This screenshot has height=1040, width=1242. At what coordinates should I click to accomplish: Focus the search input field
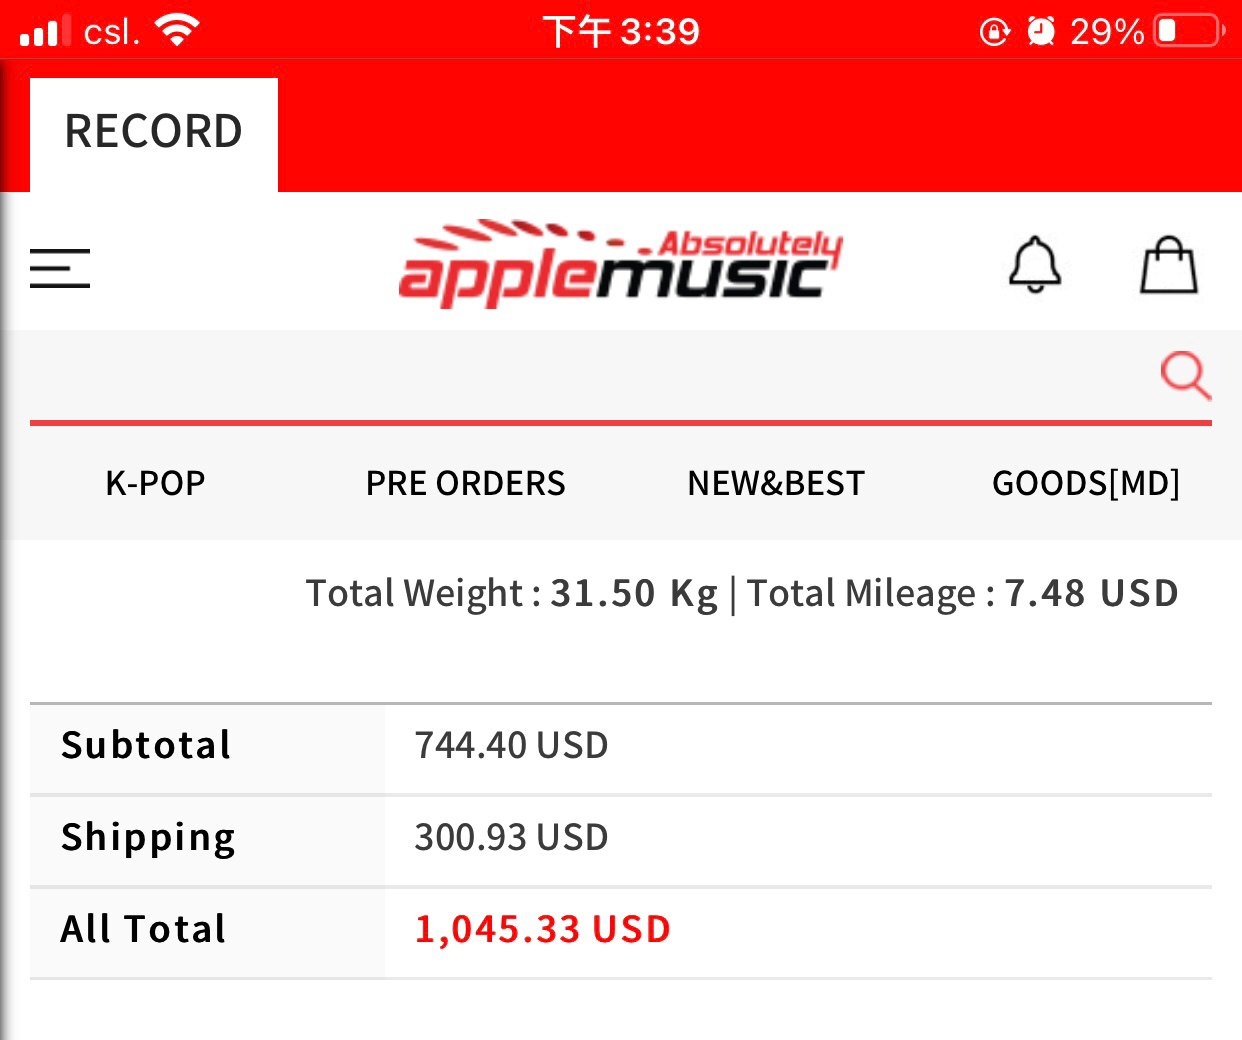click(590, 375)
